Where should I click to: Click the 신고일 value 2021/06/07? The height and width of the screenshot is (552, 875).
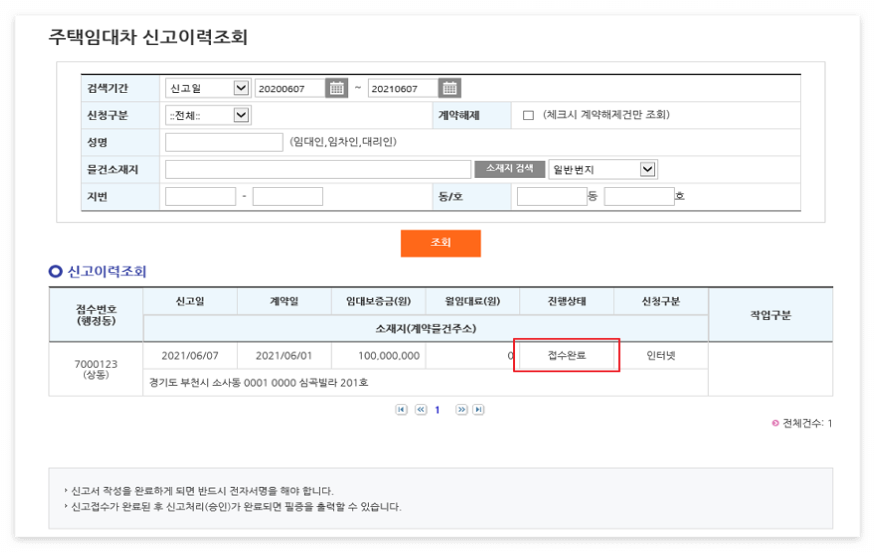190,356
